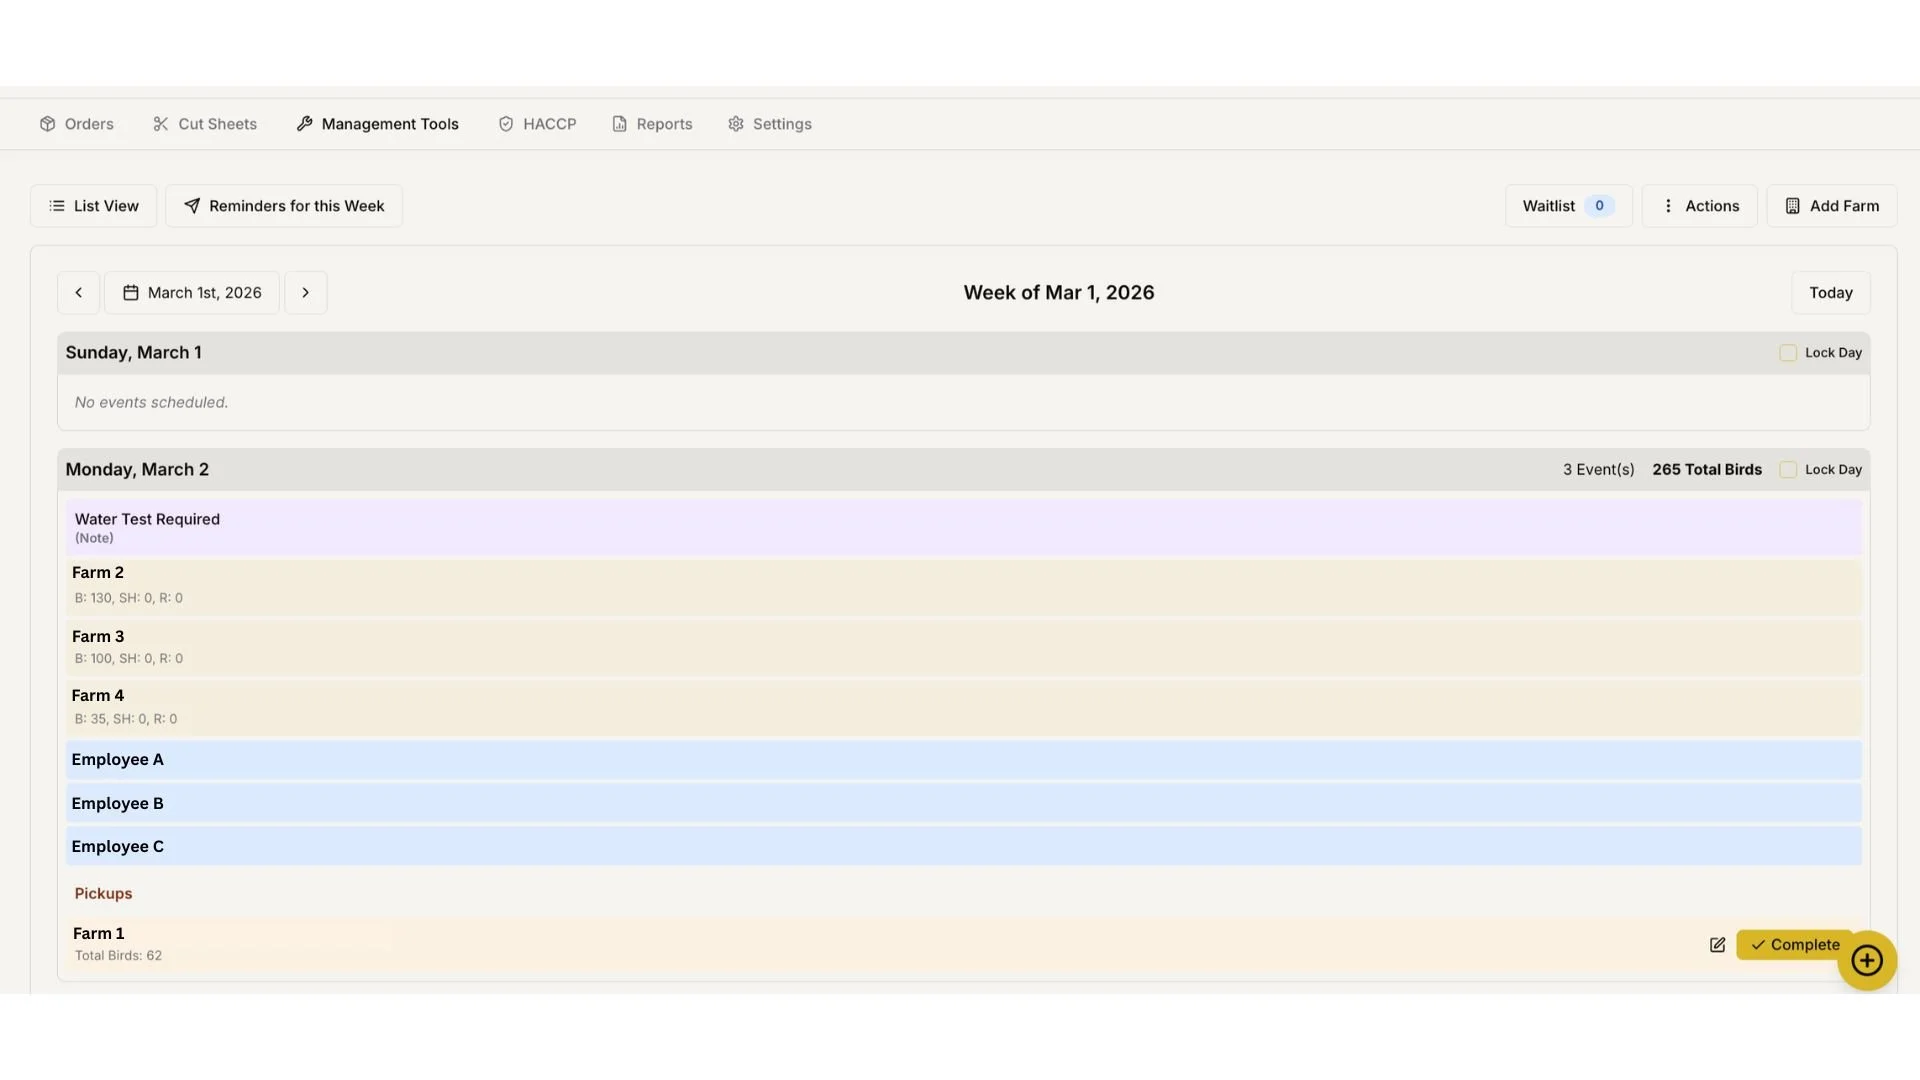Open List View

click(x=94, y=206)
